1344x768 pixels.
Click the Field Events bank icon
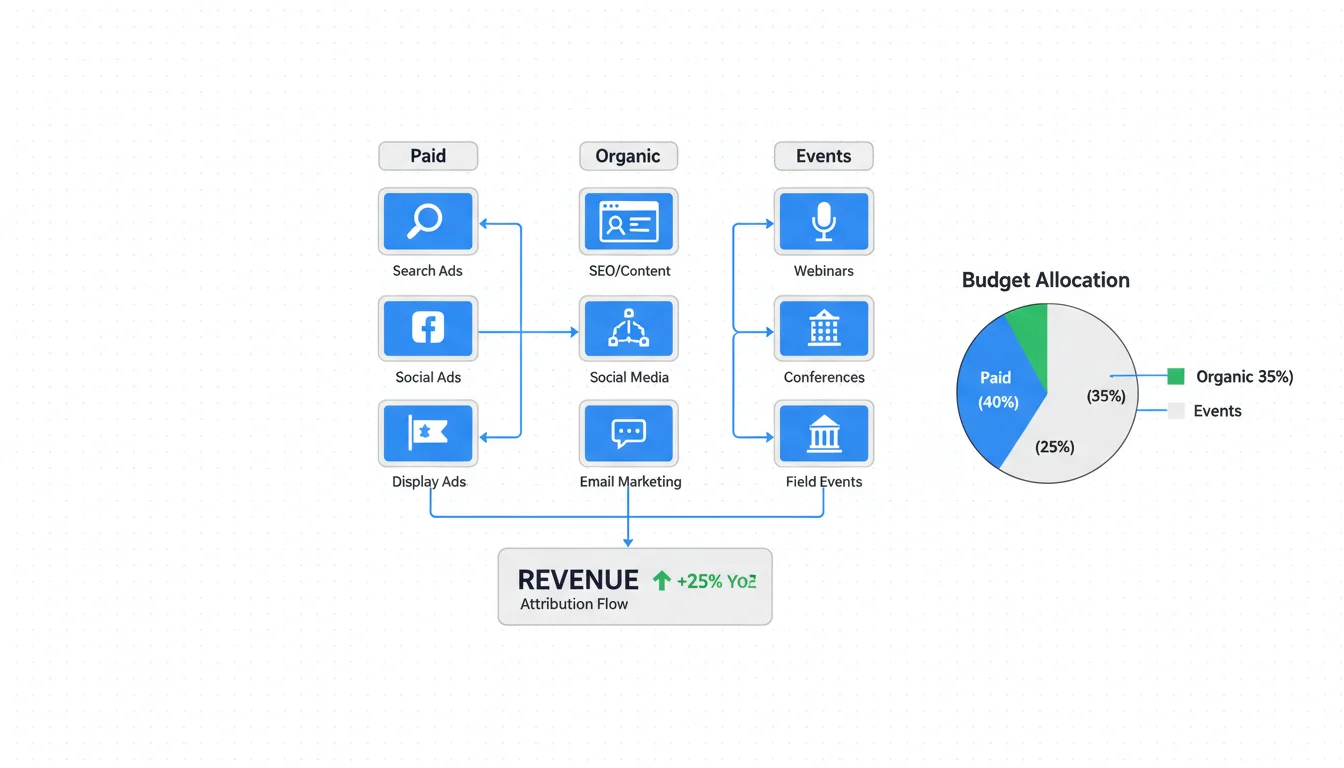[823, 433]
